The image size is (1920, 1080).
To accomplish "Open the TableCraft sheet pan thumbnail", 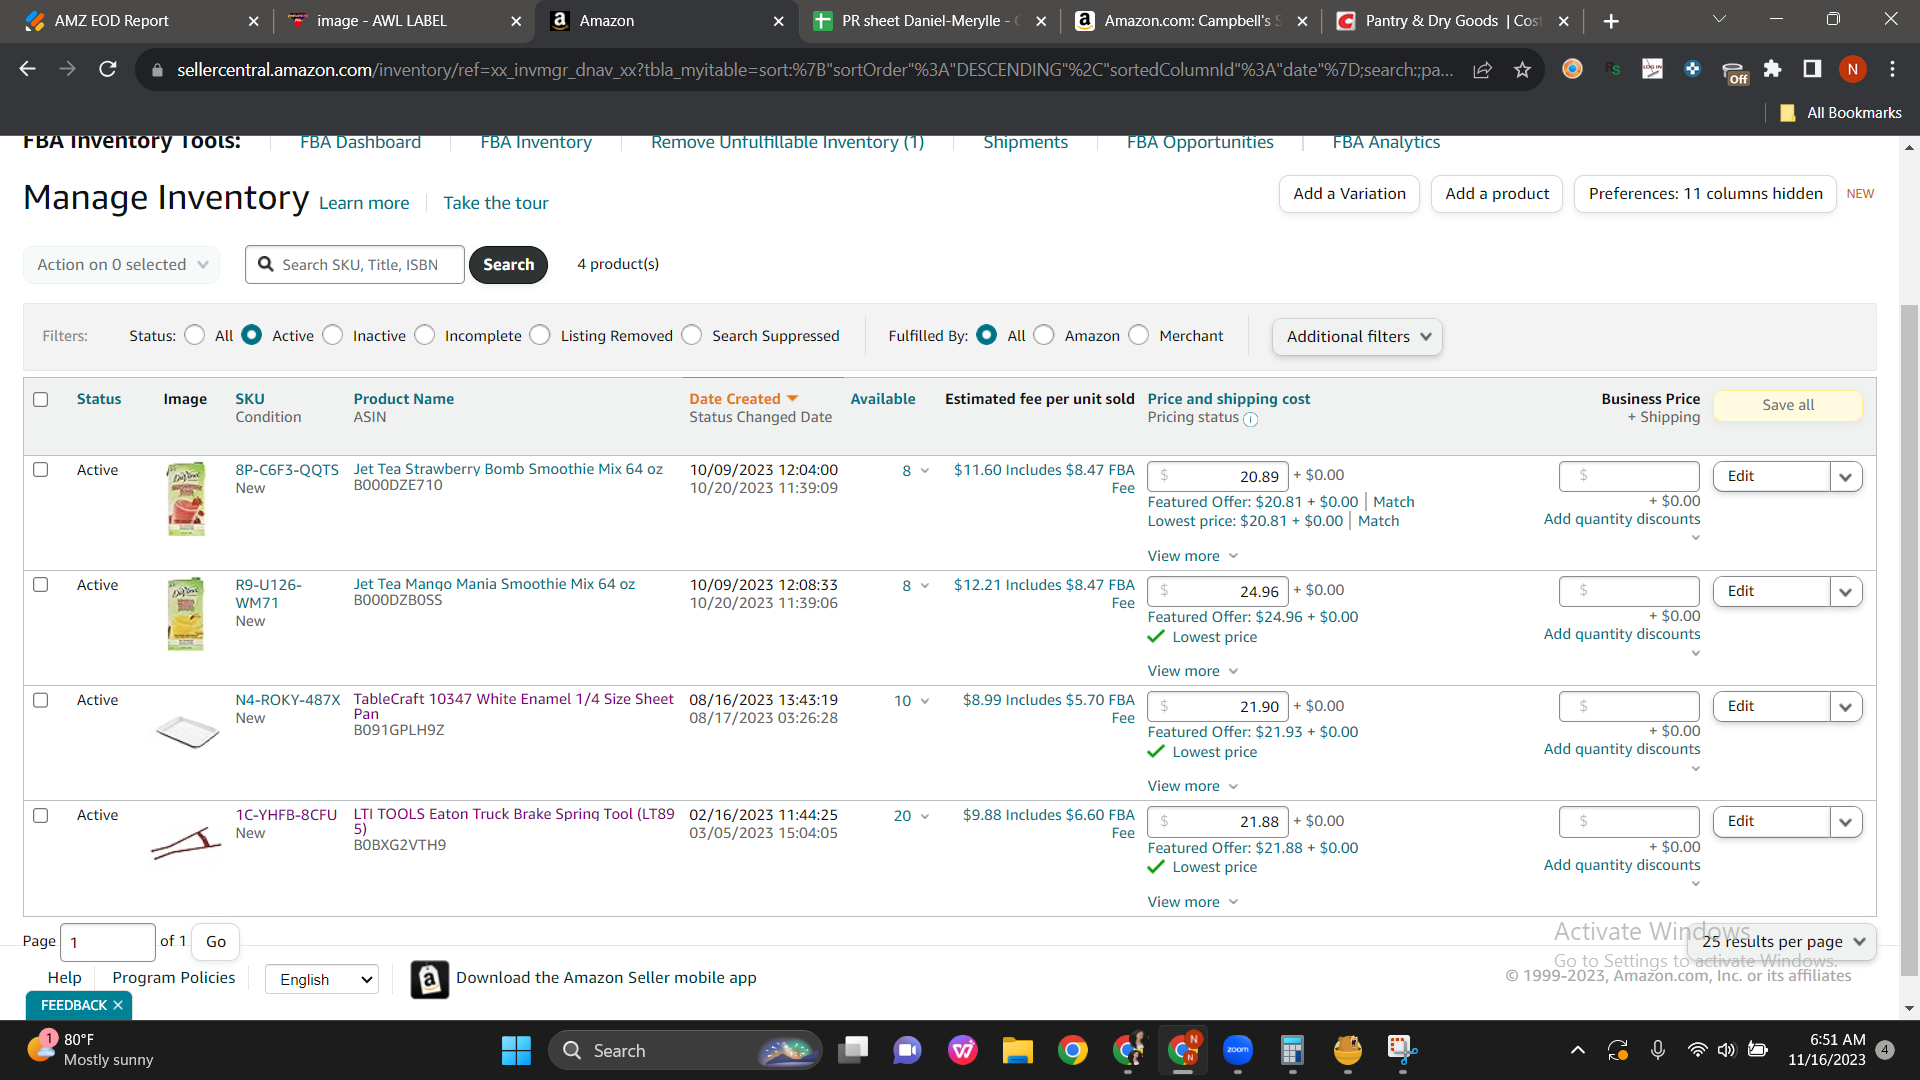I will click(187, 731).
